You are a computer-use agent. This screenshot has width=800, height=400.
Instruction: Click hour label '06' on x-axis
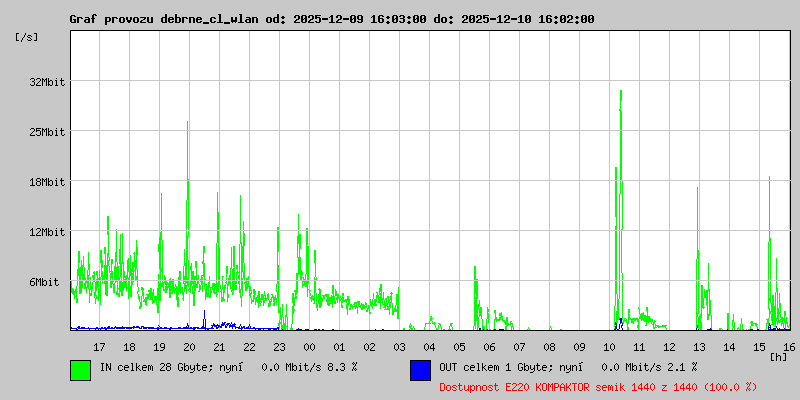[489, 347]
